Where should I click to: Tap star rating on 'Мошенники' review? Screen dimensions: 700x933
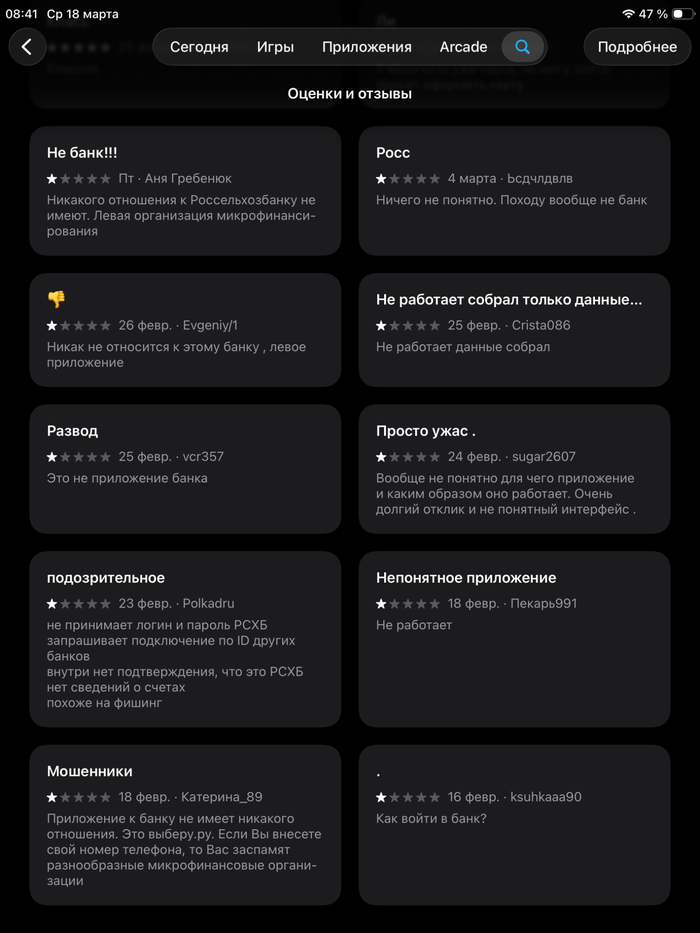pyautogui.click(x=79, y=797)
